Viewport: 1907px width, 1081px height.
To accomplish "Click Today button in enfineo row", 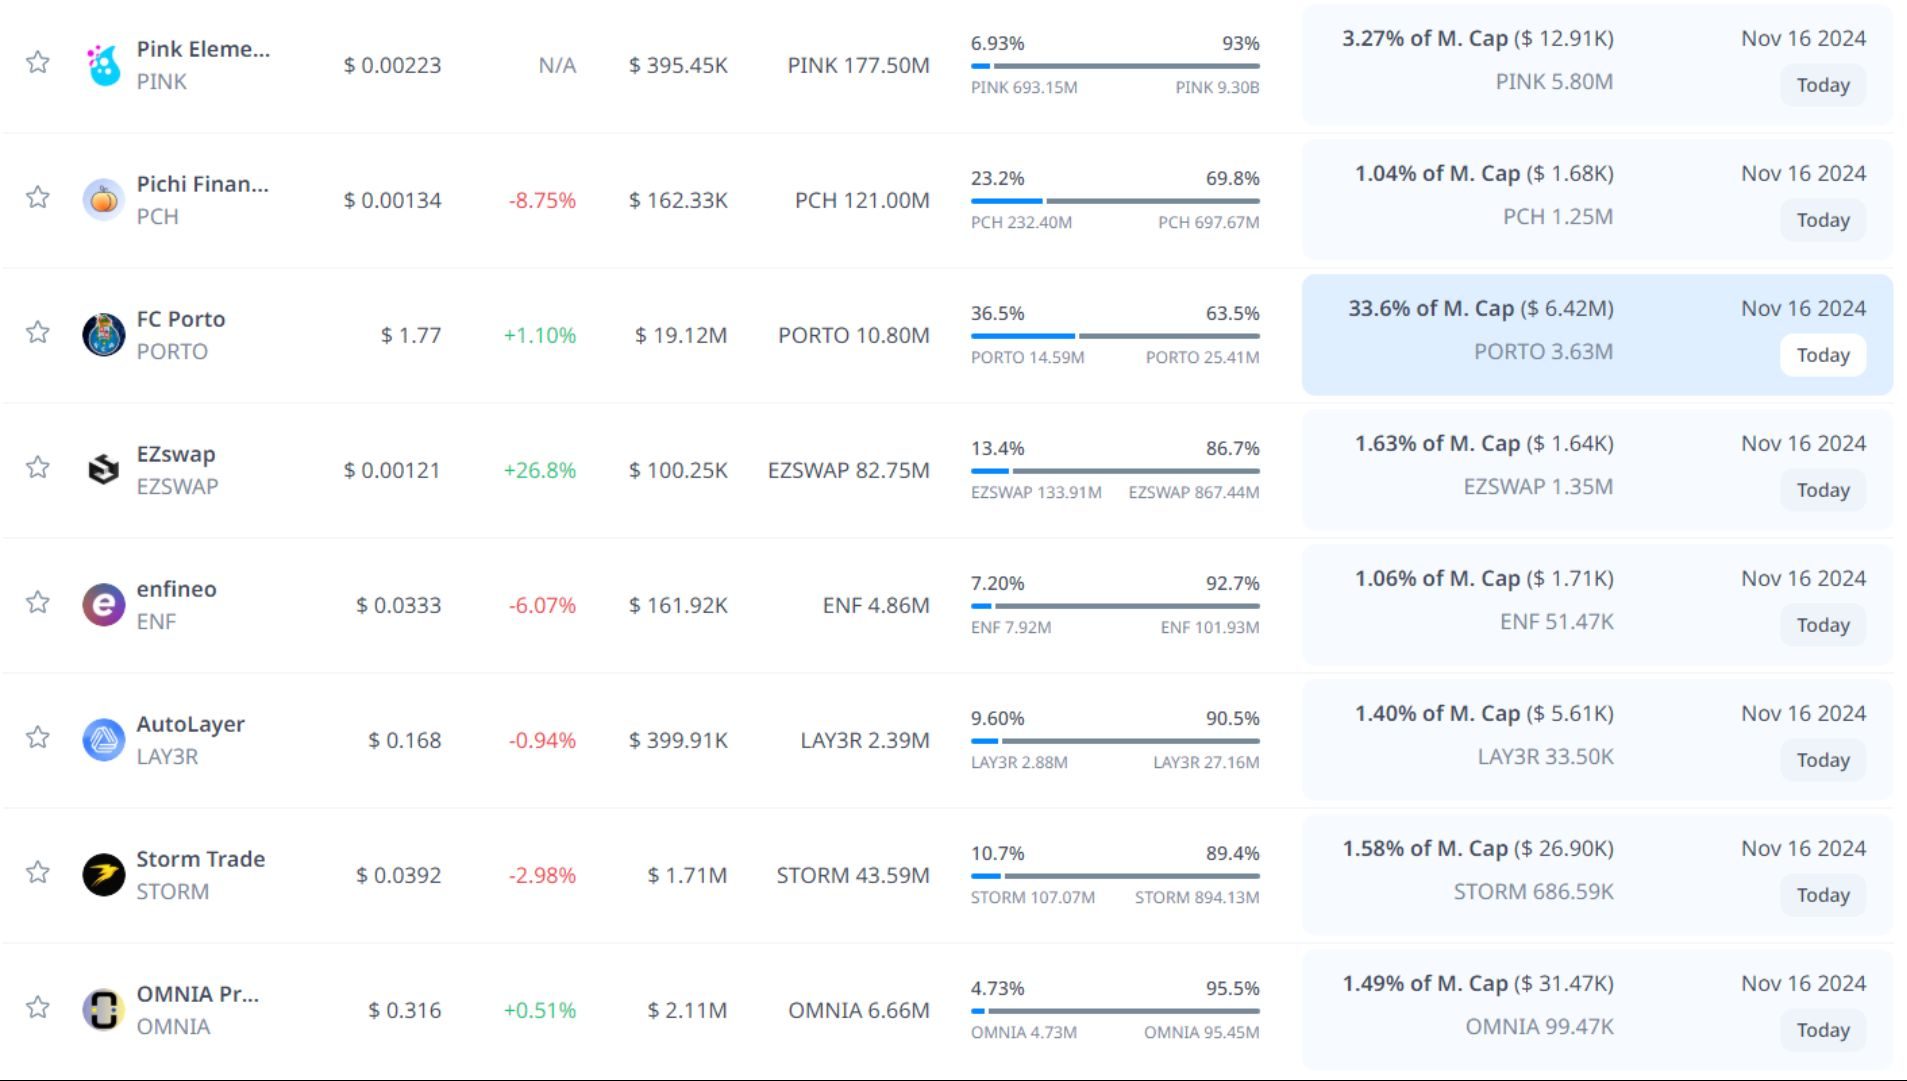I will 1822,625.
